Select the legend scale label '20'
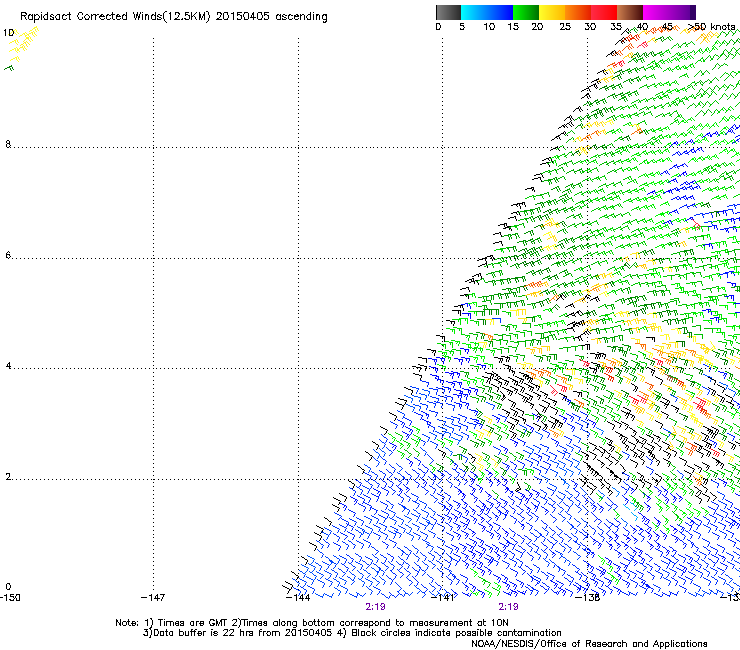 coord(537,27)
